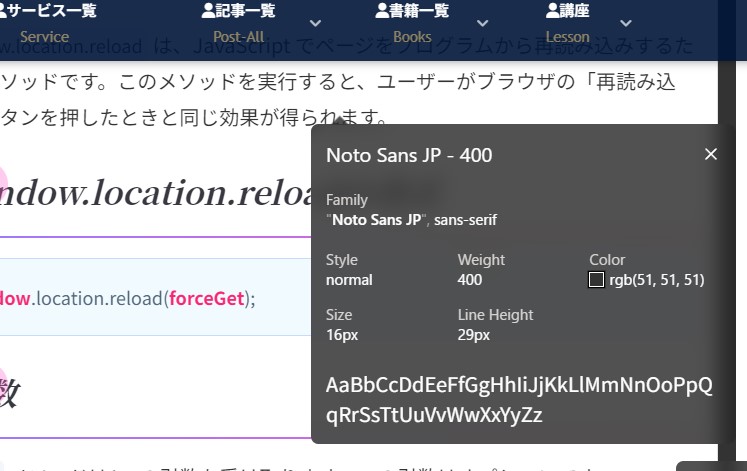Expand the Lesson dropdown chevron
747x471 pixels.
[627, 24]
